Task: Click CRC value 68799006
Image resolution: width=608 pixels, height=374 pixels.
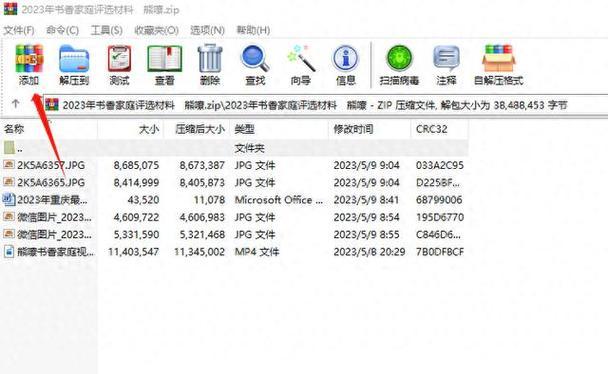Action: [439, 200]
